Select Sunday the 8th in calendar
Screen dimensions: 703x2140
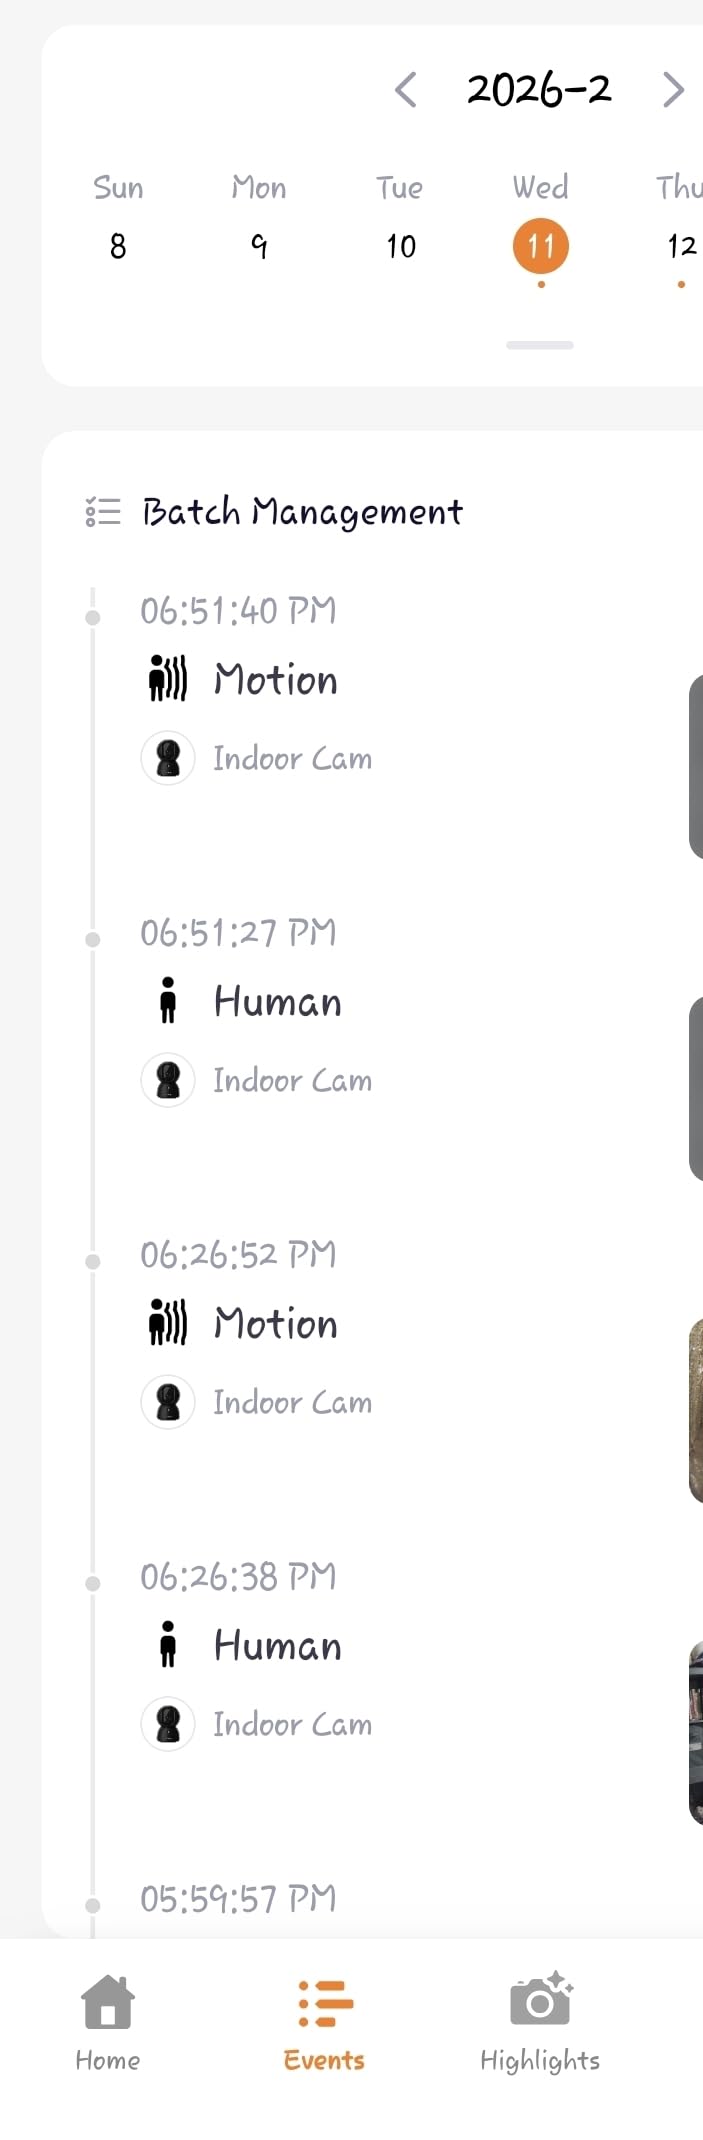coord(118,246)
